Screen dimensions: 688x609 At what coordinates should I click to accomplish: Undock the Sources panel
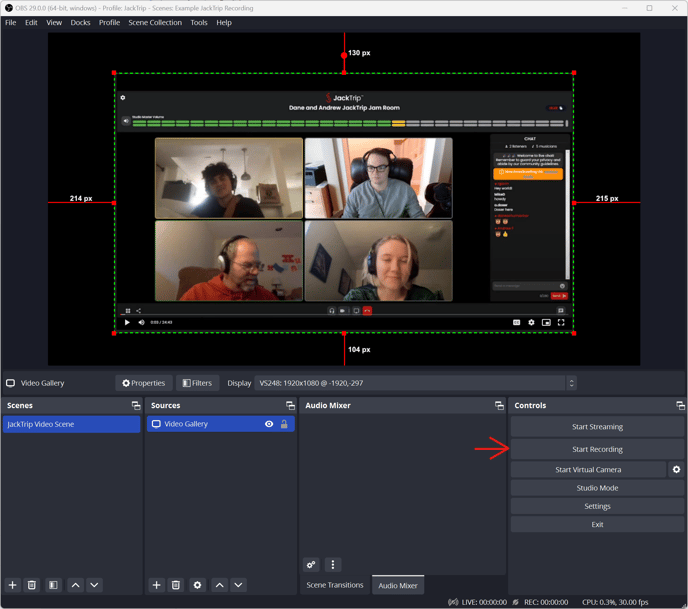pos(290,405)
